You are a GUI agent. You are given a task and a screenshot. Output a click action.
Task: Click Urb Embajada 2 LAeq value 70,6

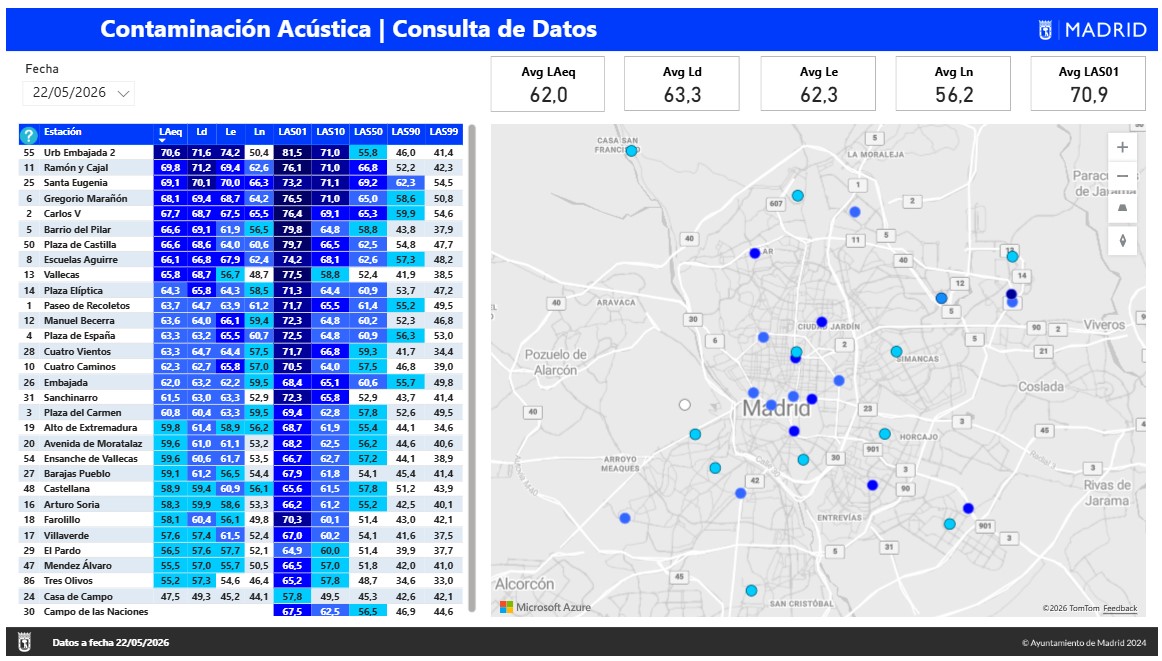pos(170,153)
